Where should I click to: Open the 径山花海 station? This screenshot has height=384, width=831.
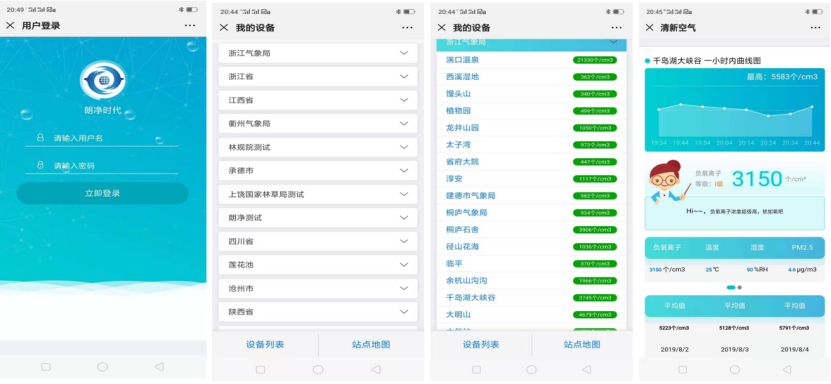531,246
